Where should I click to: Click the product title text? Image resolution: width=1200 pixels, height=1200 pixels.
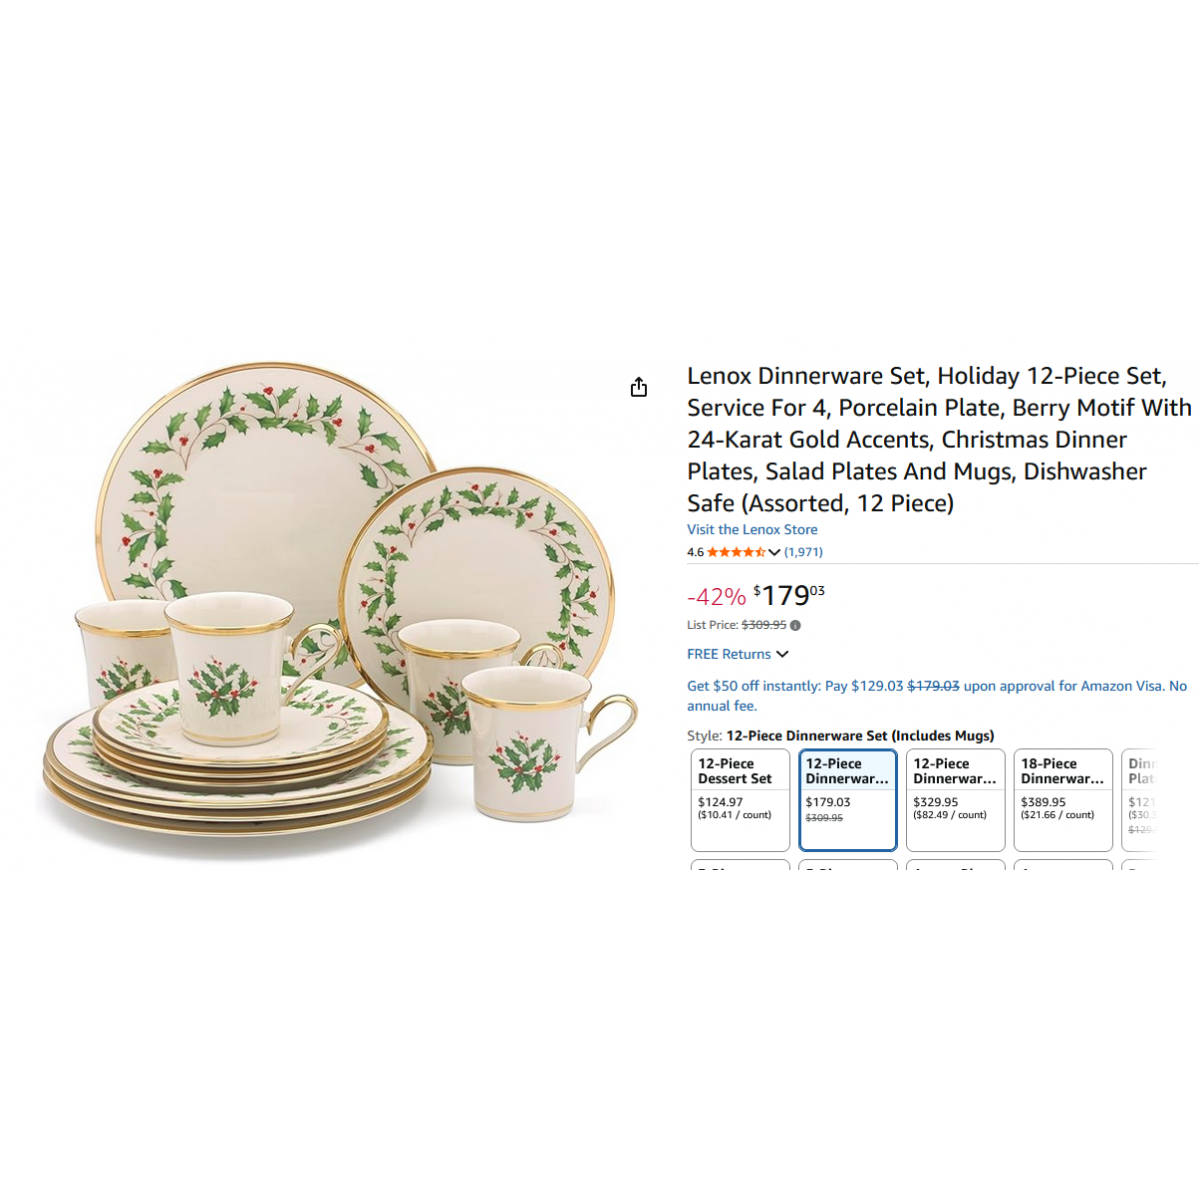(939, 439)
